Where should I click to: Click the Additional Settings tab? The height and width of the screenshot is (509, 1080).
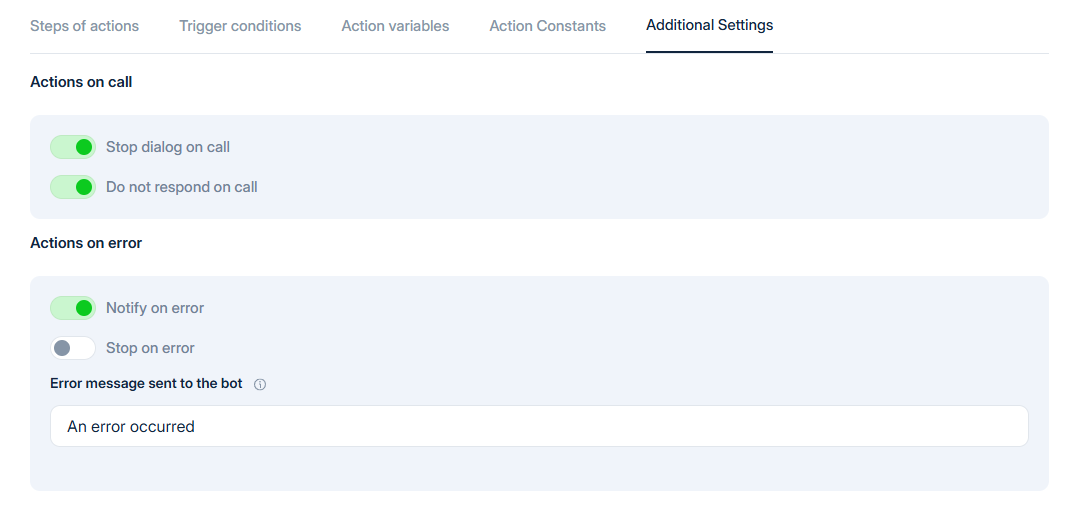pos(709,25)
